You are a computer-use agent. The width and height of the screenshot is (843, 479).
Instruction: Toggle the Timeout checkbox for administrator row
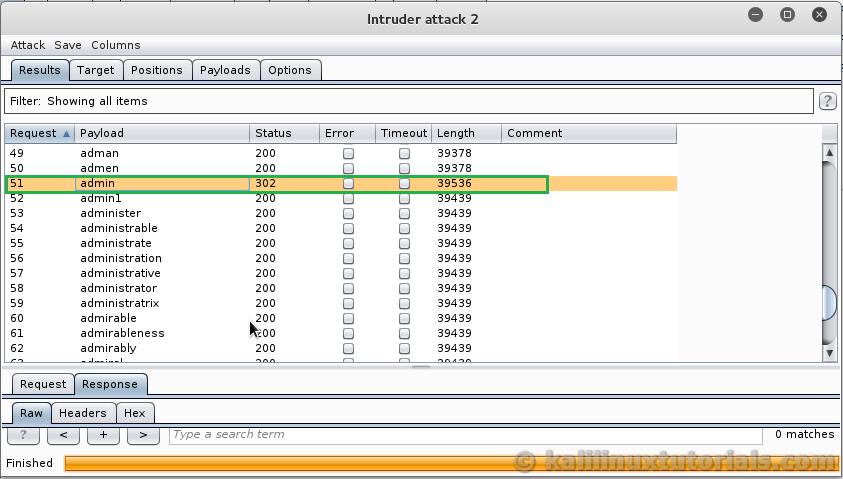pyautogui.click(x=404, y=288)
